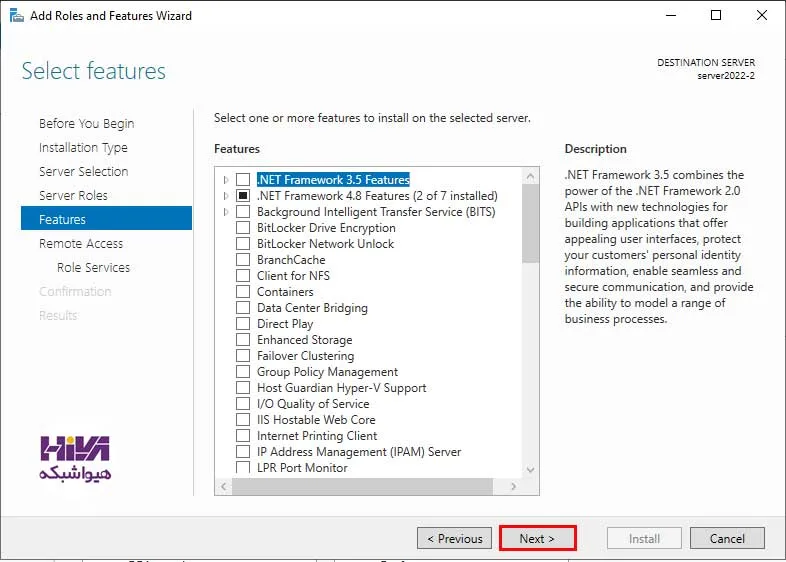Screen dimensions: 786x562
Task: Select '.NET Framework 3.5 Features' label
Action: tap(333, 179)
